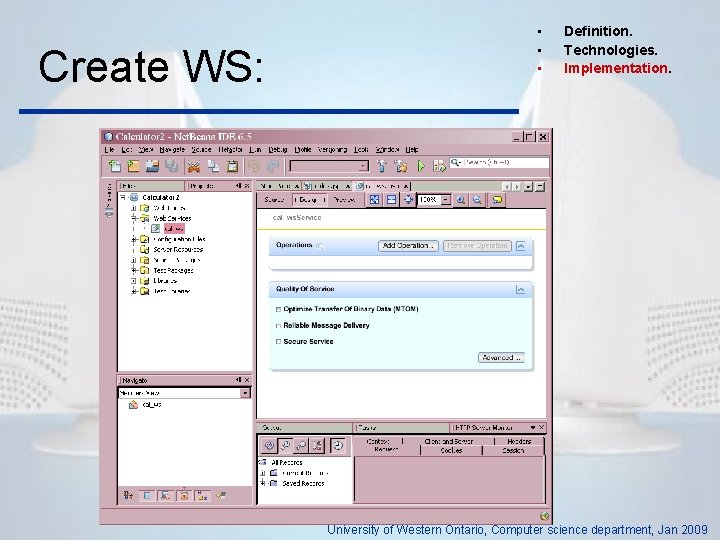This screenshot has width=720, height=540.
Task: Click the Build Main Project hammer icon
Action: point(381,166)
